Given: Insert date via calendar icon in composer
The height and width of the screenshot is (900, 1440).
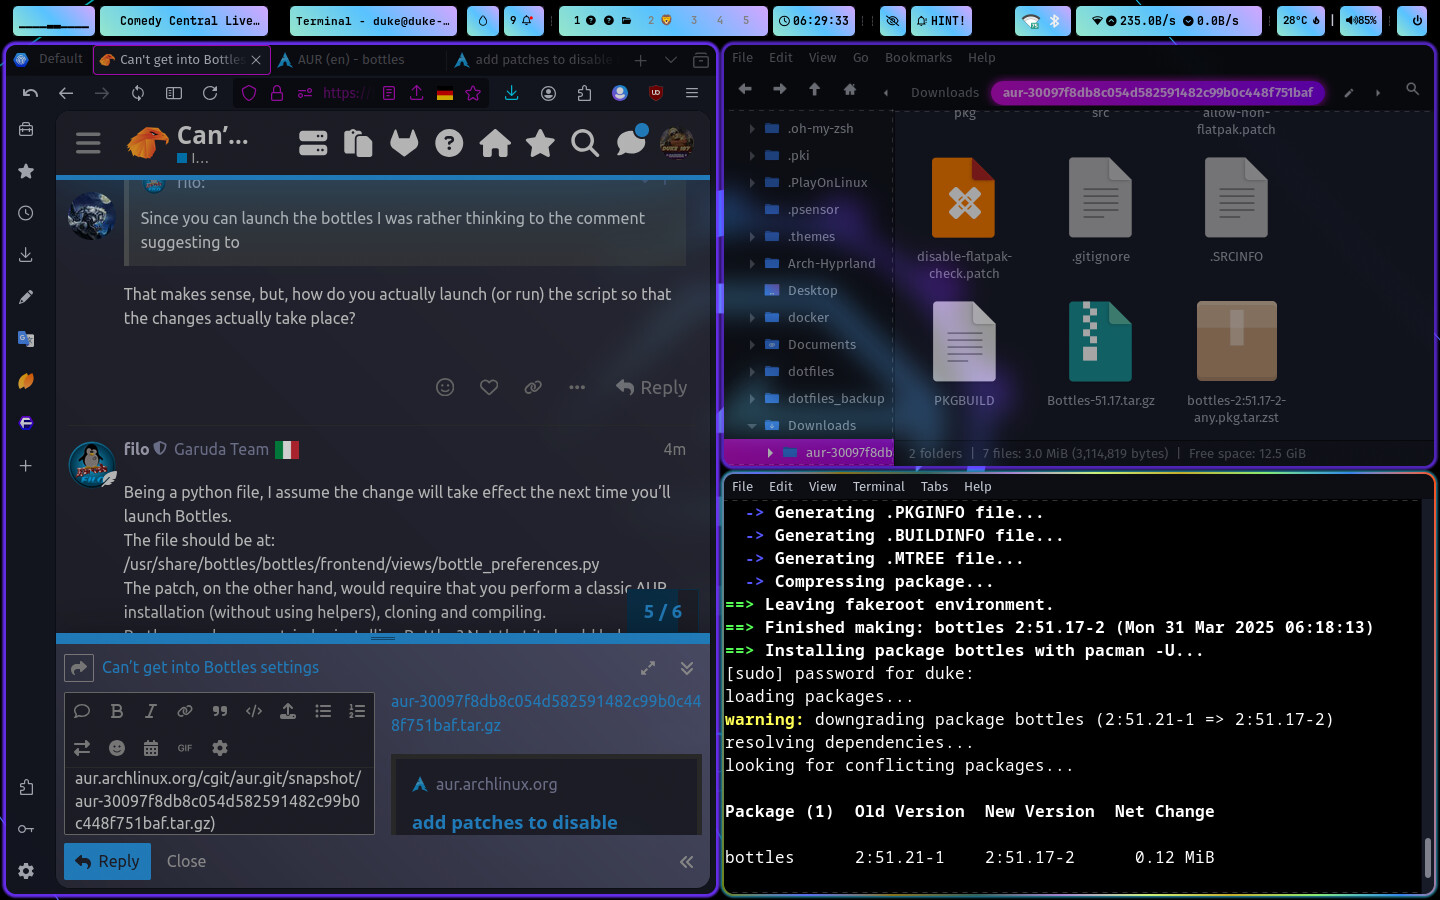Looking at the screenshot, I should click(151, 748).
